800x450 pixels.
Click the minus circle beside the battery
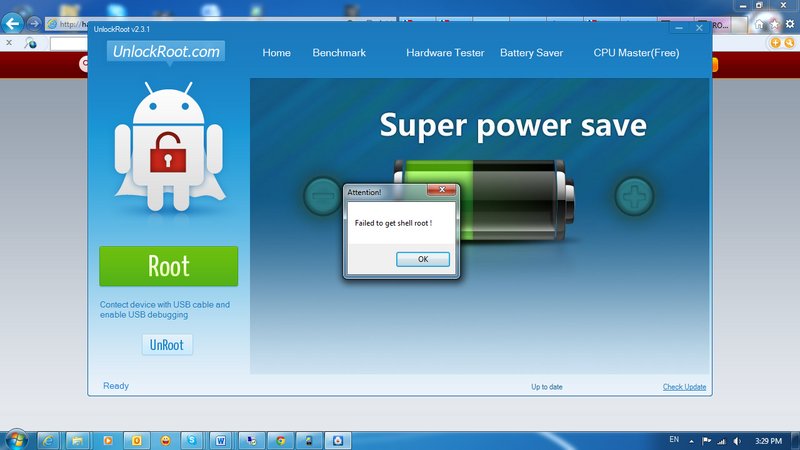pos(322,197)
